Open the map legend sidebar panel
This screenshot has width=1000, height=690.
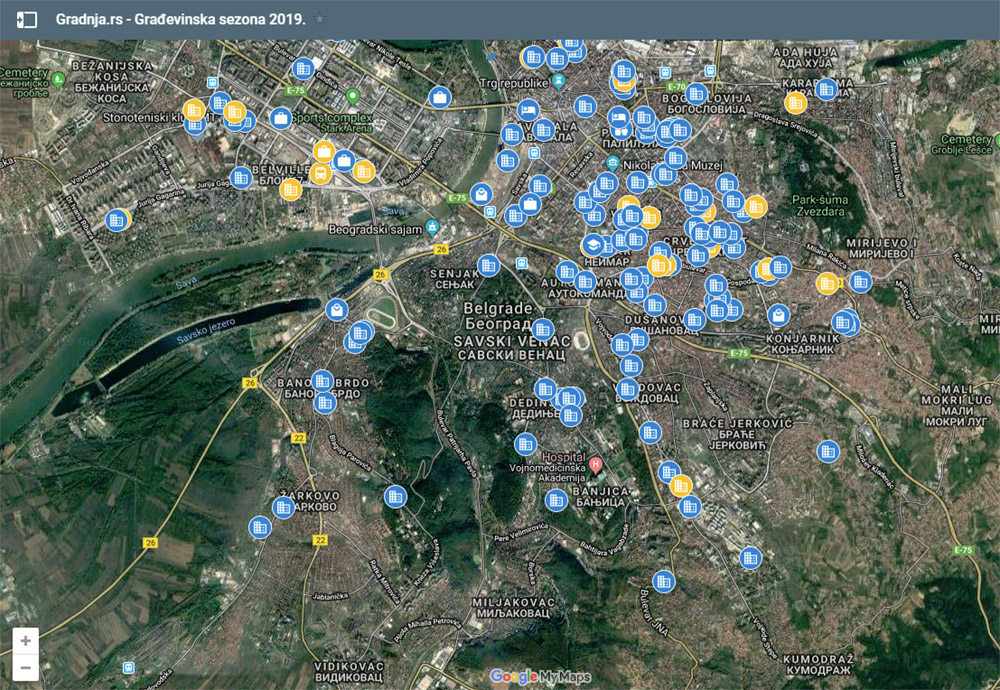pos(28,19)
